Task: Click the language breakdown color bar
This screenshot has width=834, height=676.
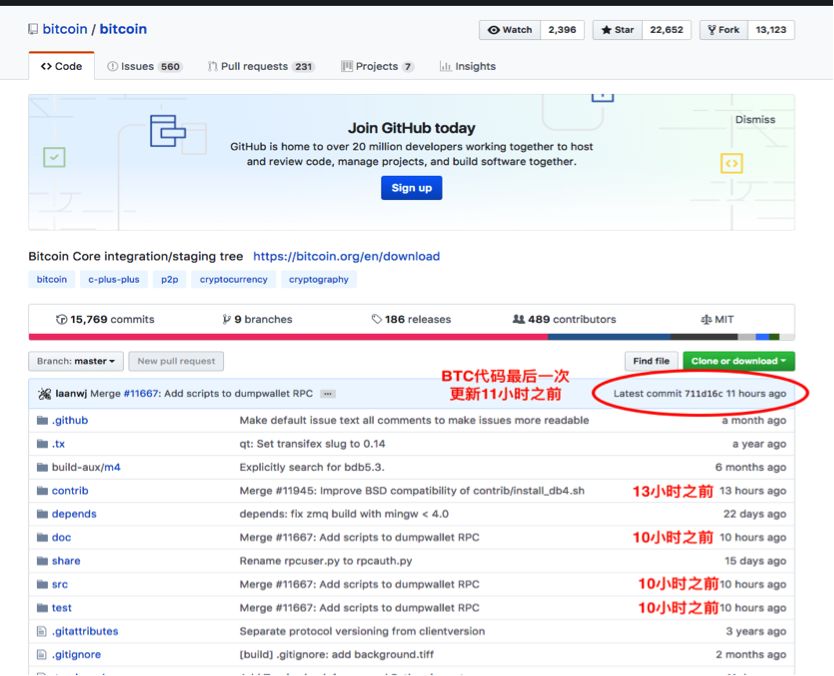Action: click(x=411, y=337)
